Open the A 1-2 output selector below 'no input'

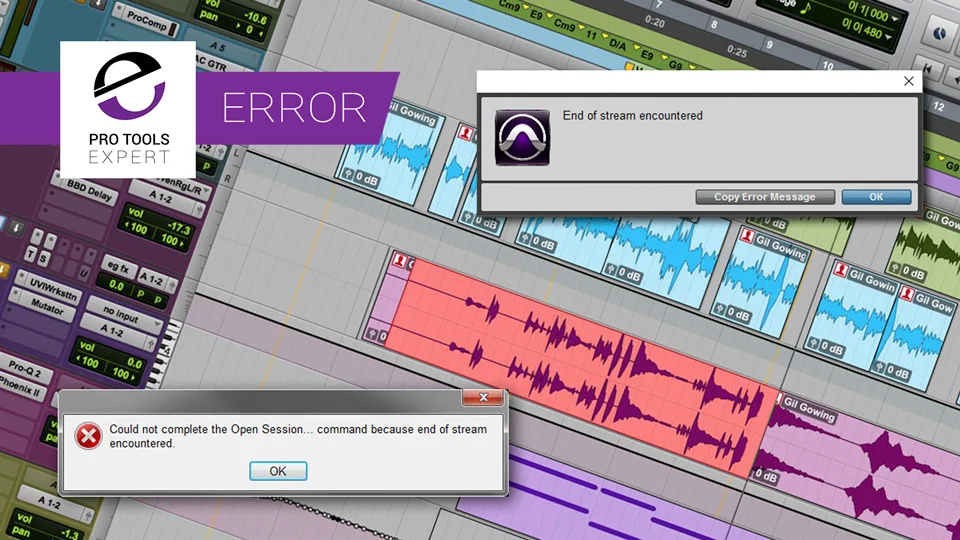(111, 329)
